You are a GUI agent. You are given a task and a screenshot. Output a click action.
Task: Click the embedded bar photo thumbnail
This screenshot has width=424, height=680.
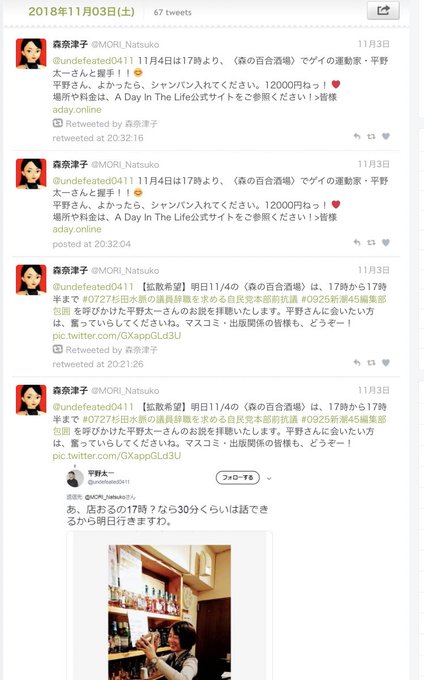click(170, 611)
